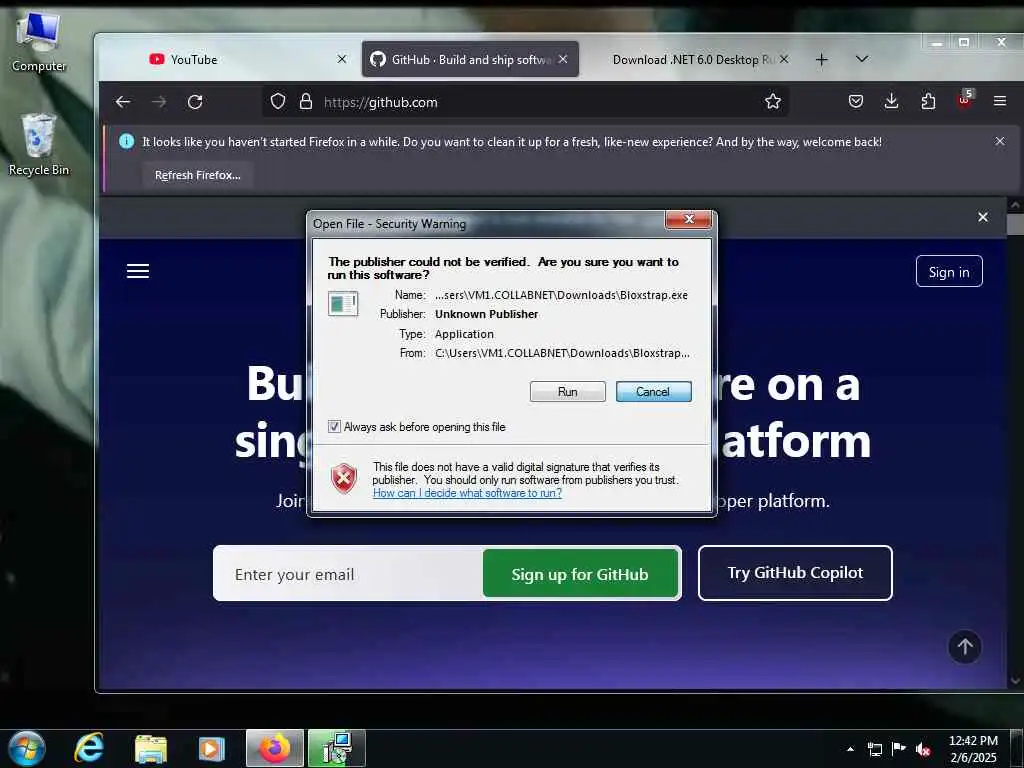Close the GitHub tab
The image size is (1024, 768).
(563, 59)
